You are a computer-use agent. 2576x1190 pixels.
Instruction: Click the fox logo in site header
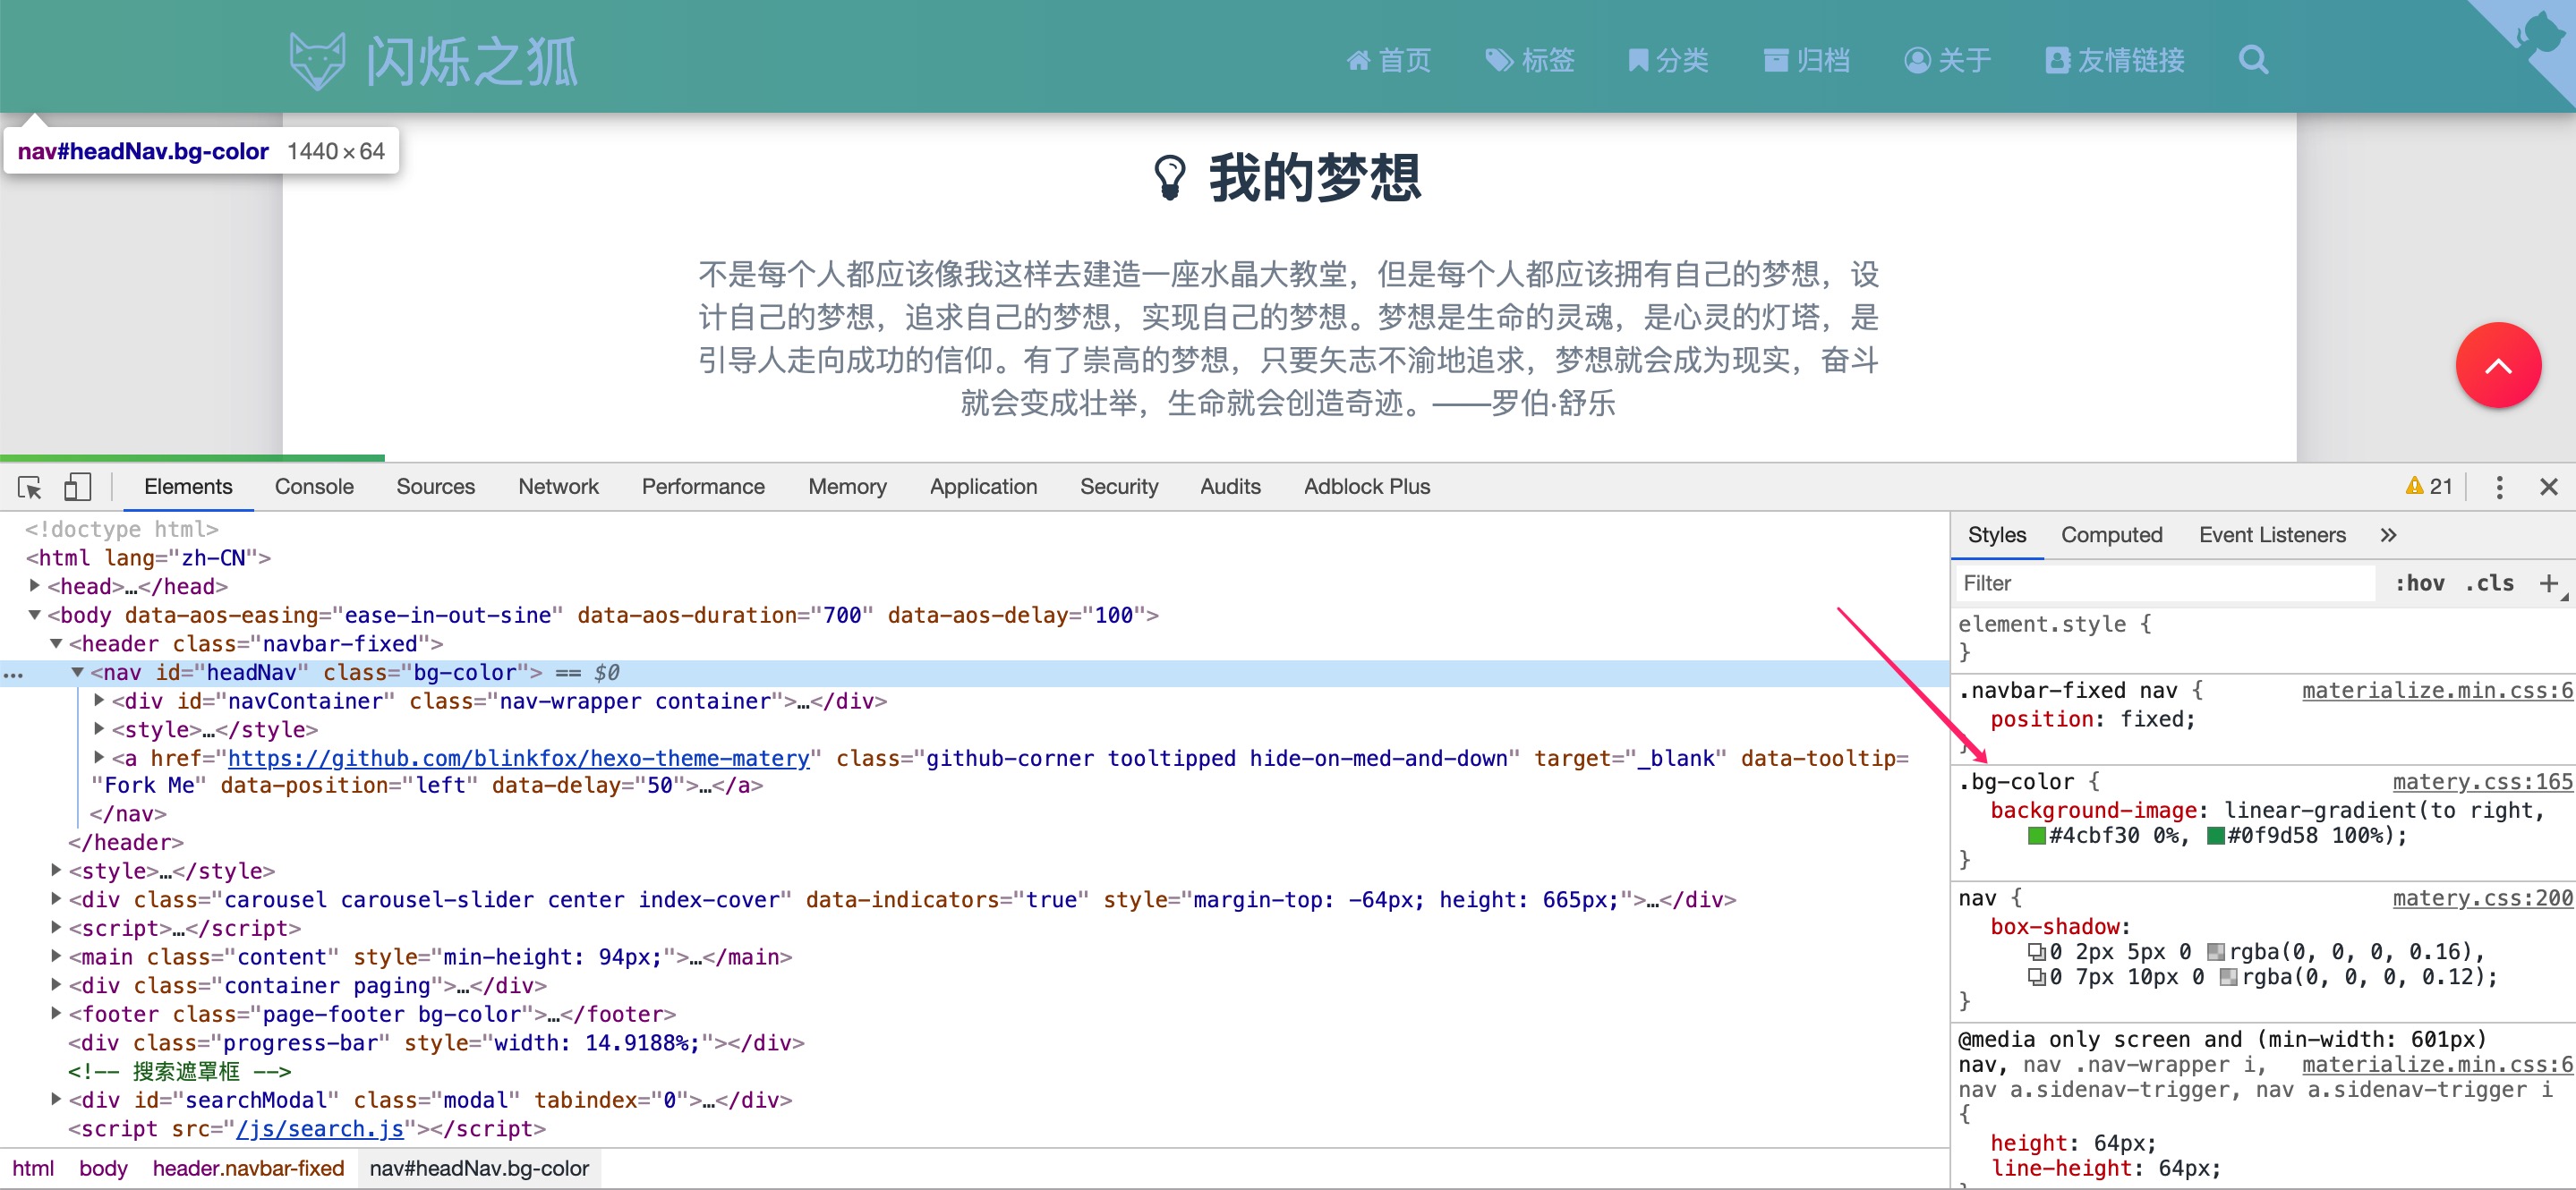317,61
